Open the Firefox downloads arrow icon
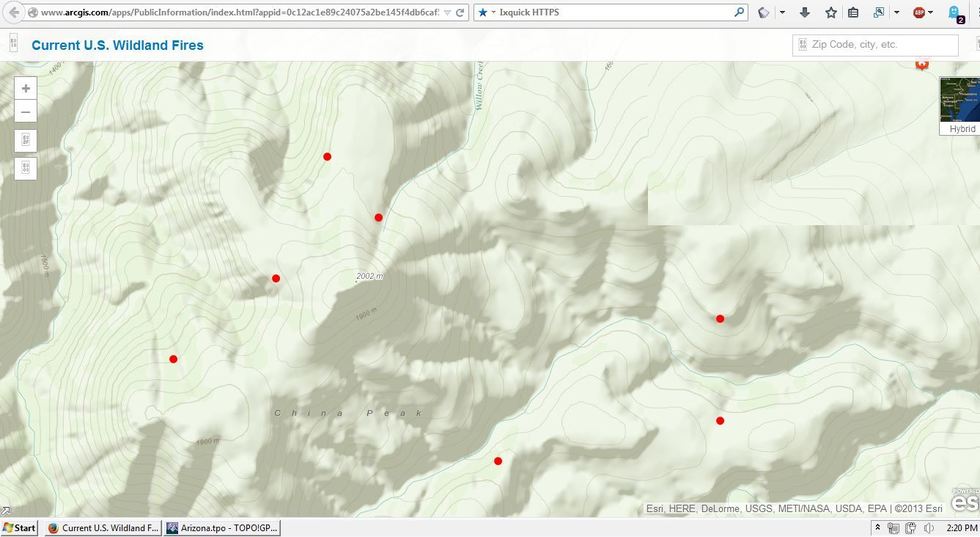The width and height of the screenshot is (980, 537). (804, 13)
